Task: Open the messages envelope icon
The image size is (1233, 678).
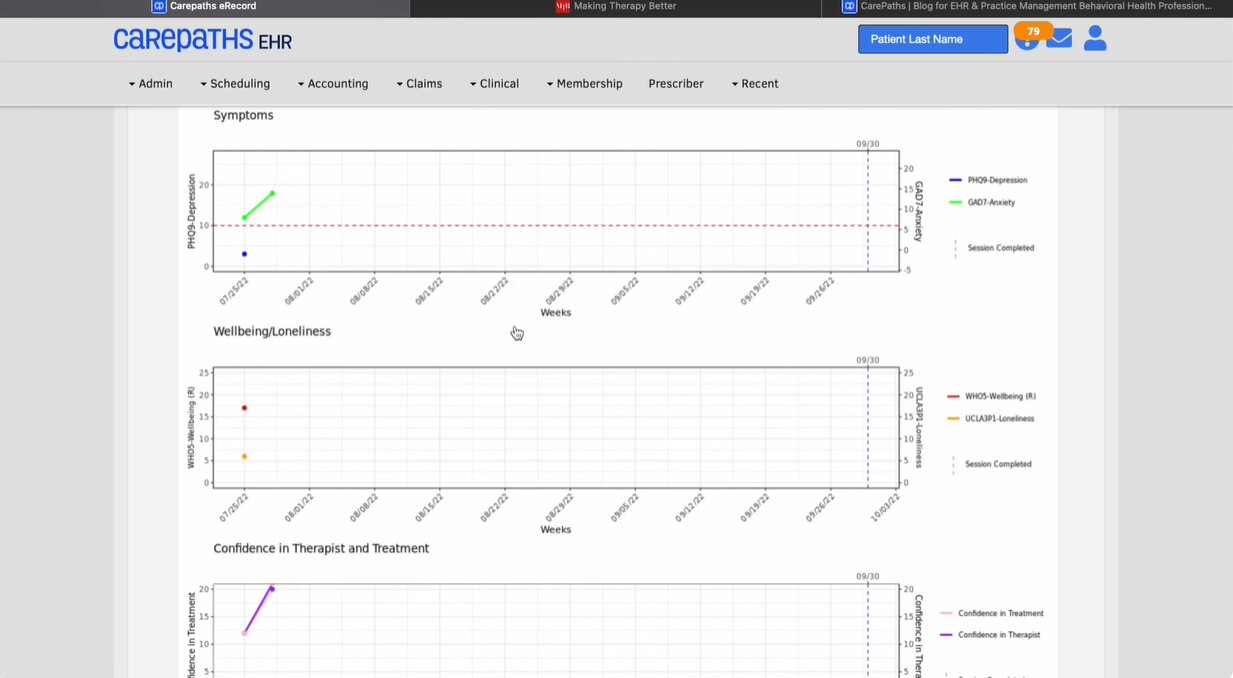Action: (x=1059, y=40)
